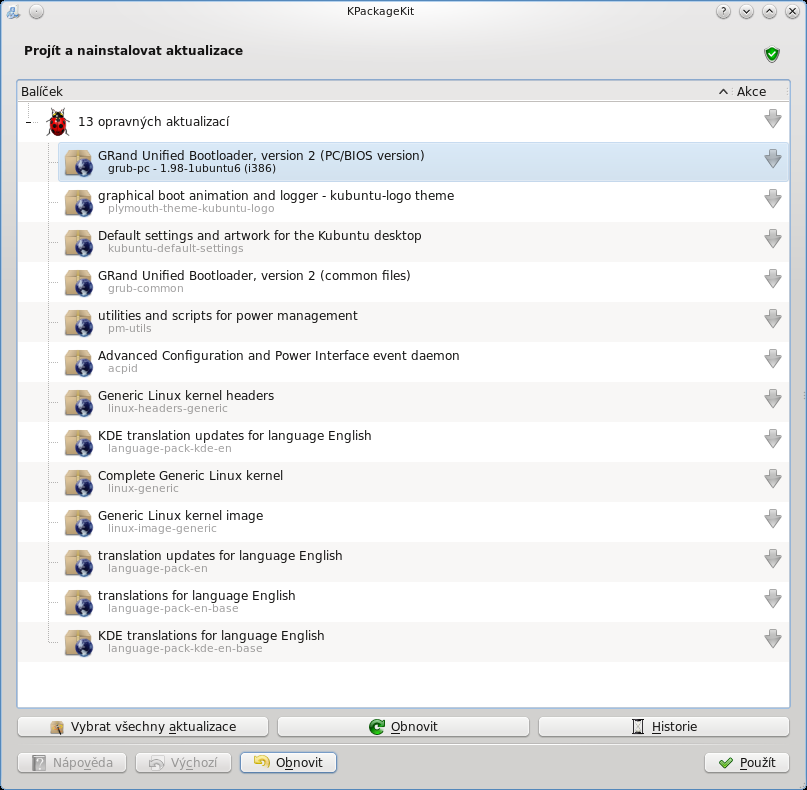Toggle update arrow for grub-pc

coord(773,159)
